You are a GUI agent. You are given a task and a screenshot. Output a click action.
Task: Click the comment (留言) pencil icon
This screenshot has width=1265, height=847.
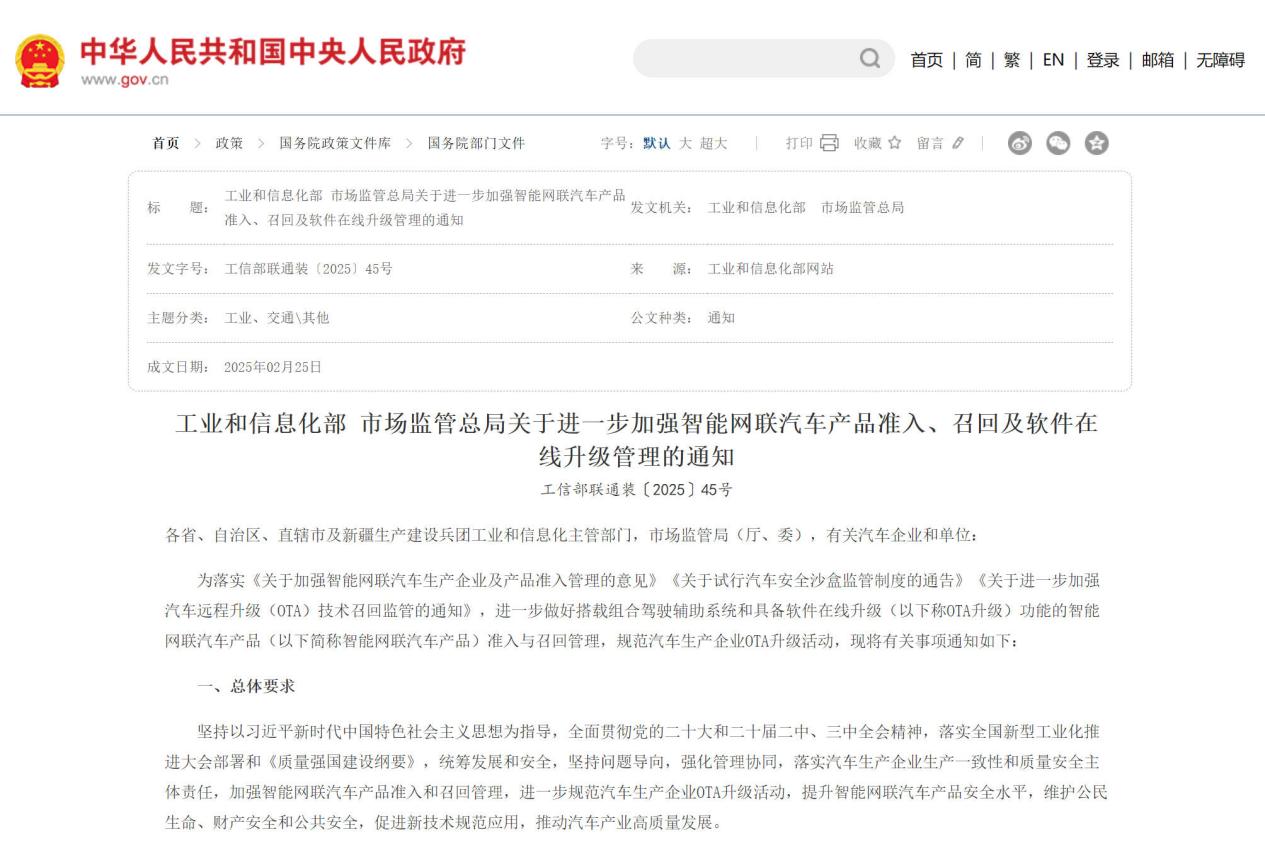pos(958,143)
